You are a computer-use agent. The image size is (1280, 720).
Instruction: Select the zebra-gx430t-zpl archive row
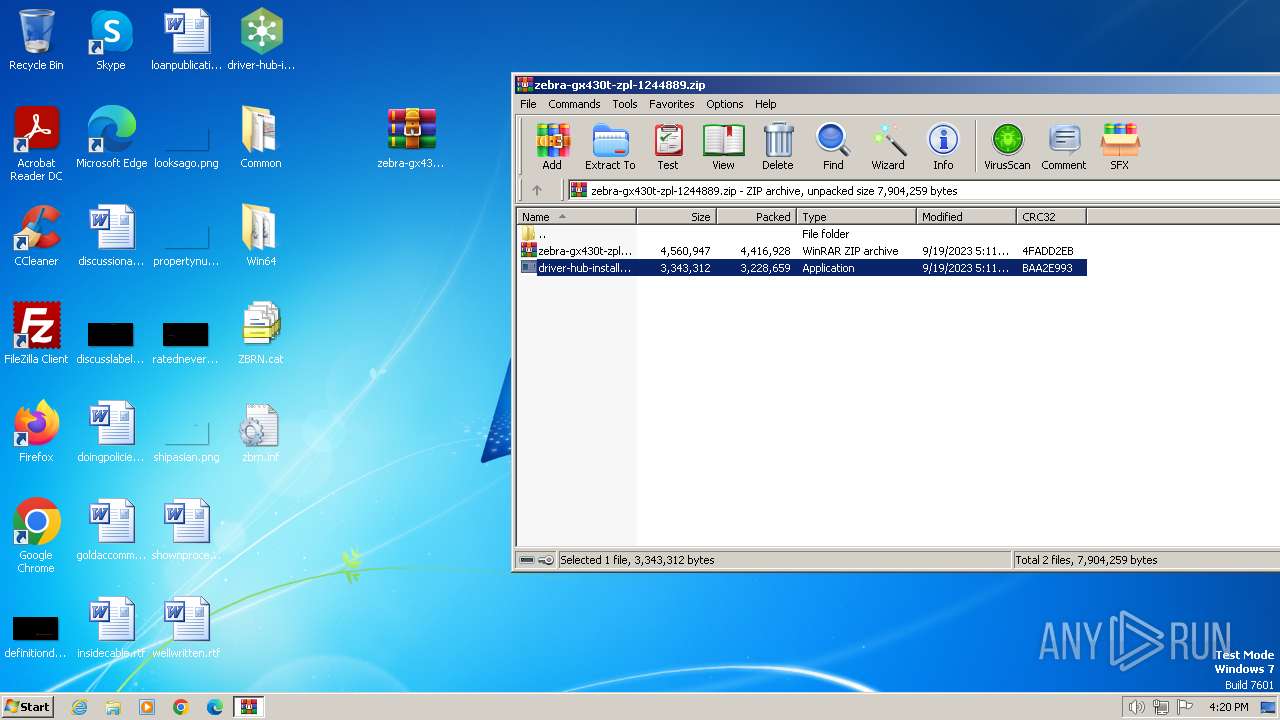coord(802,251)
